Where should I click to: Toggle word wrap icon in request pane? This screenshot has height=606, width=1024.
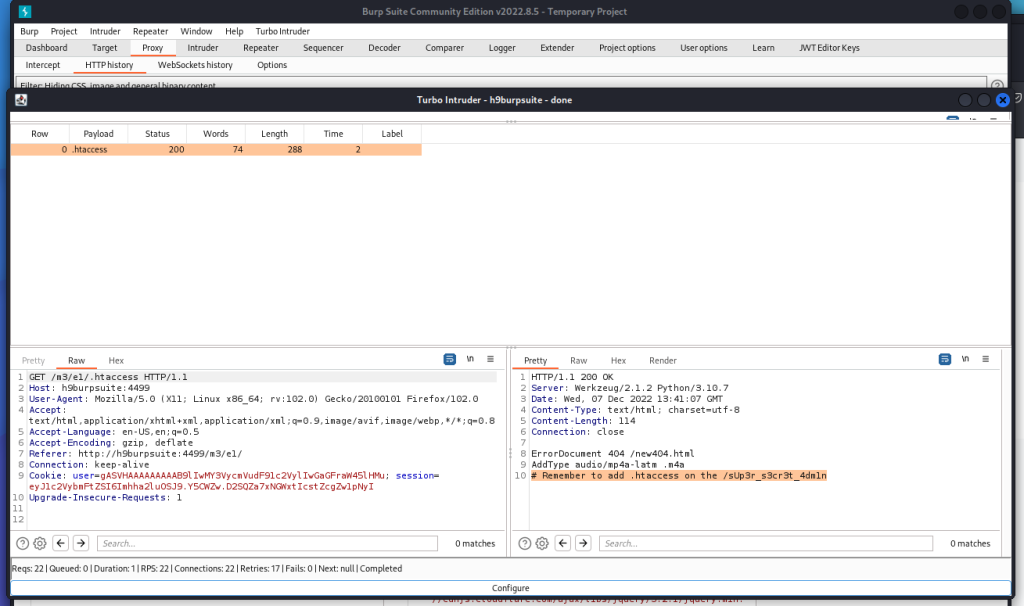449,359
